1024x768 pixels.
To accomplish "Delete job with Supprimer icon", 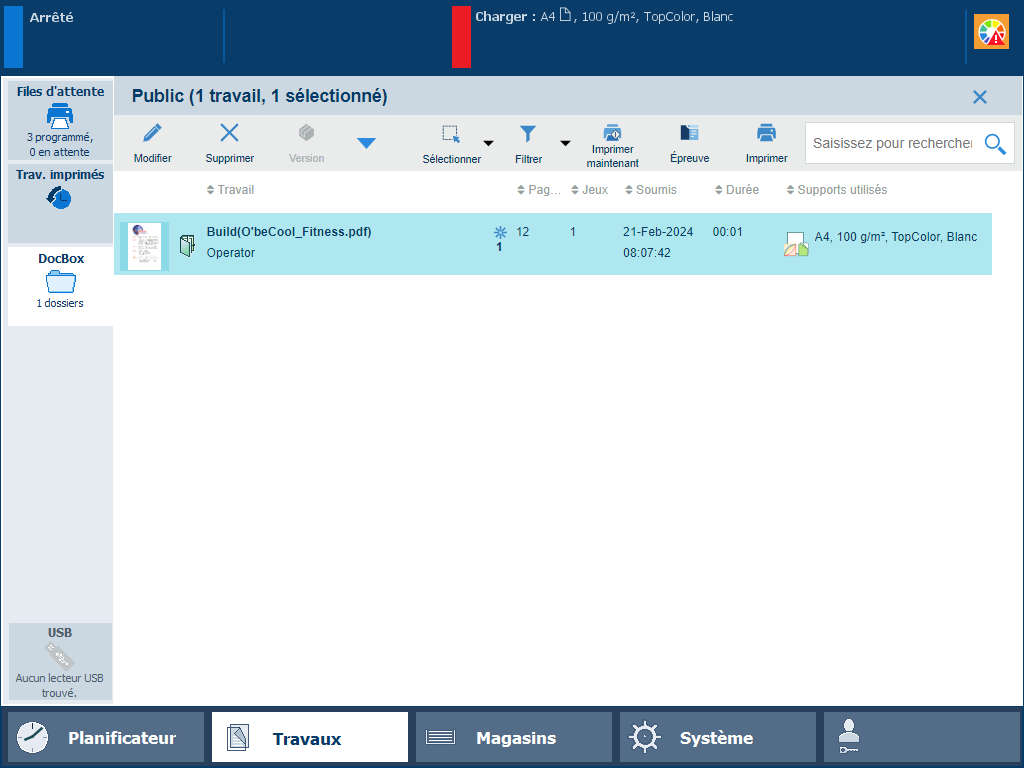I will point(229,134).
